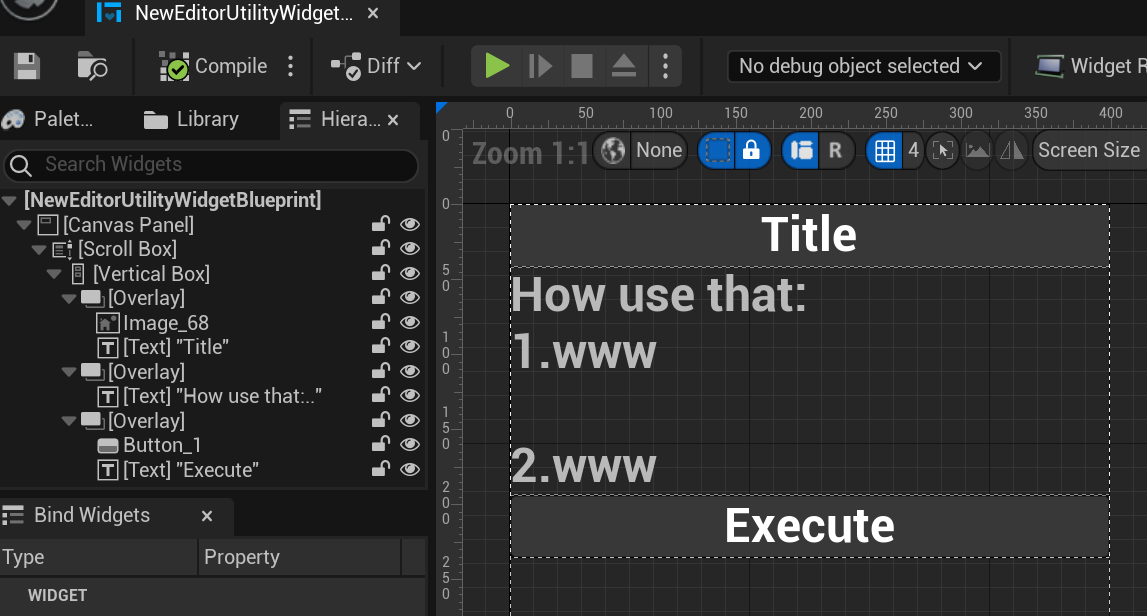Collapse the Vertical Box tree node
1147x616 pixels.
[x=54, y=274]
